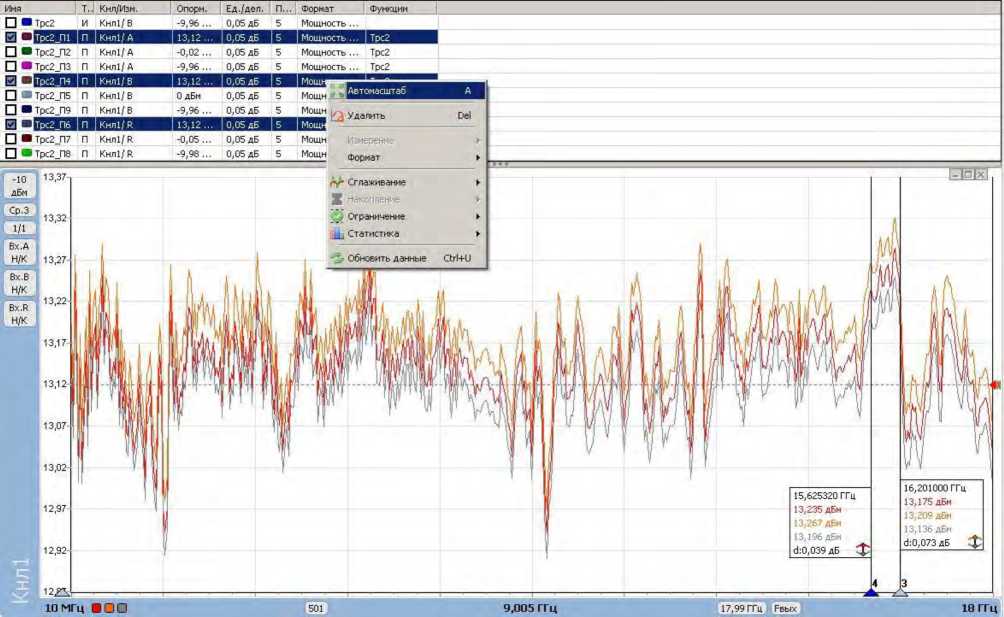Uncheck the Трс2_П1 trace checkbox

pyautogui.click(x=11, y=37)
